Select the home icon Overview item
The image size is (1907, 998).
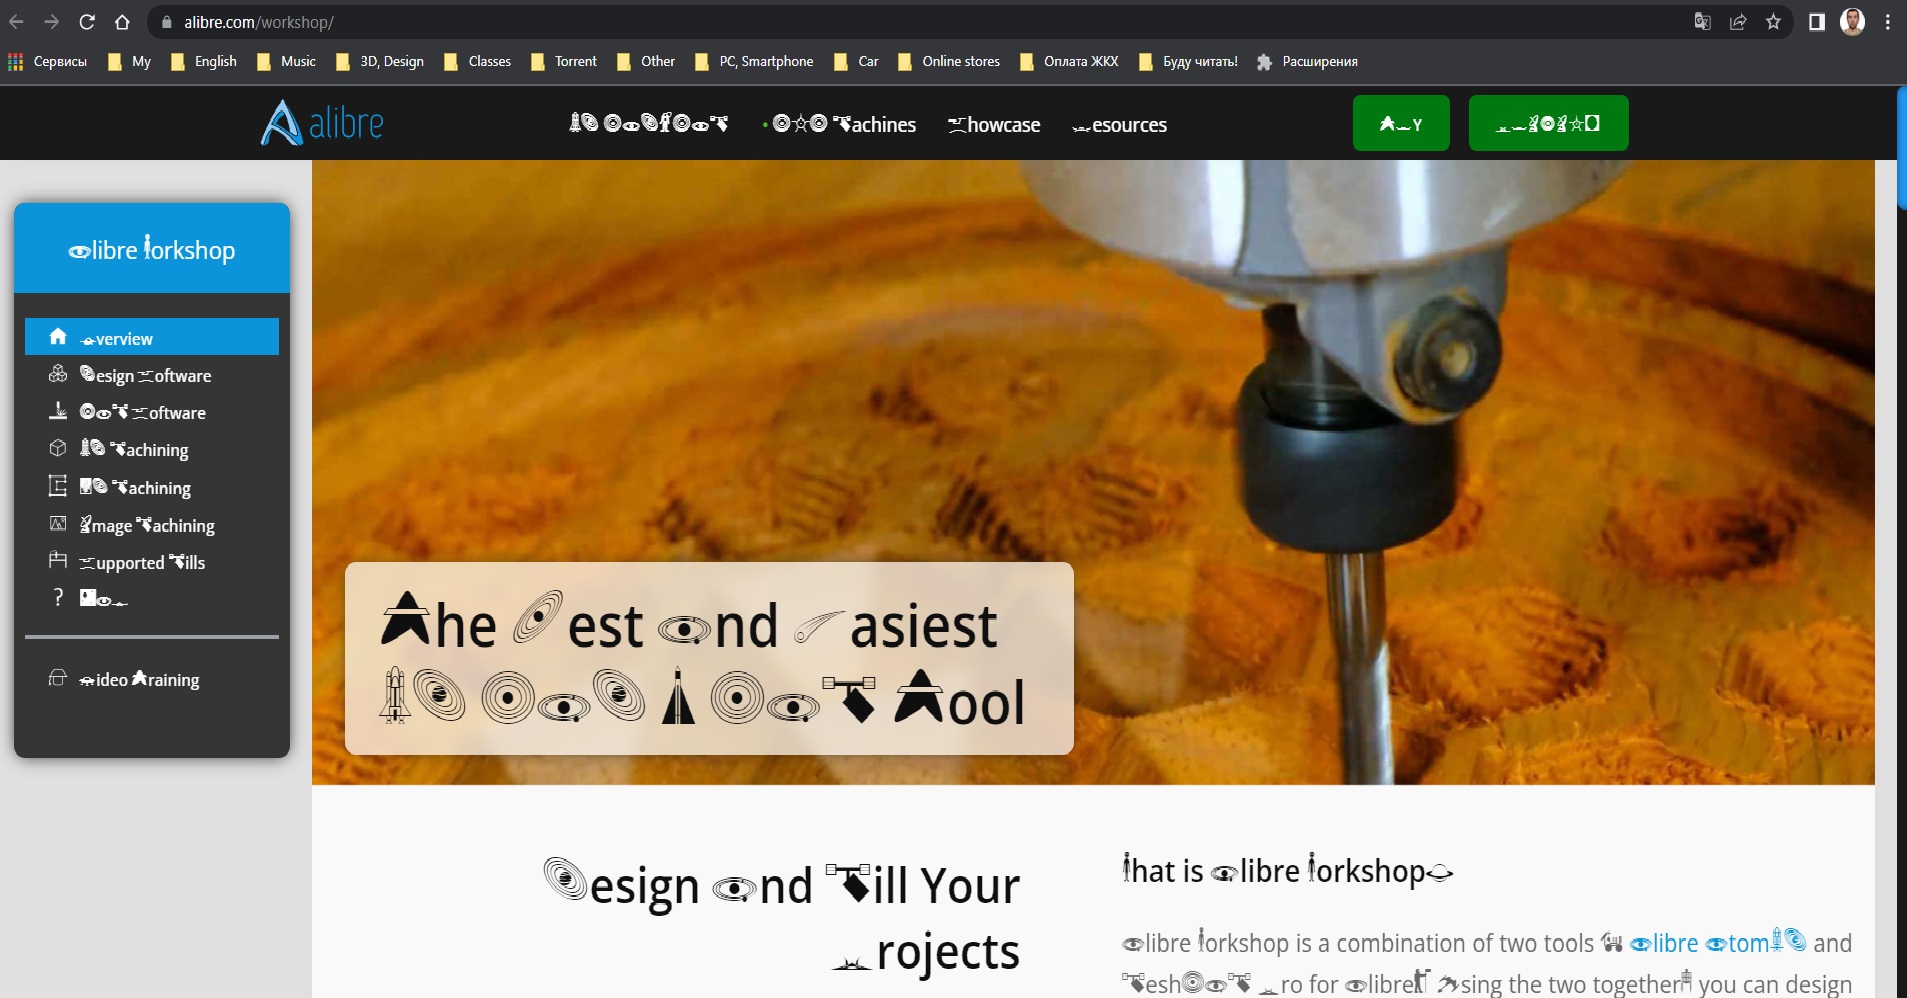click(152, 337)
